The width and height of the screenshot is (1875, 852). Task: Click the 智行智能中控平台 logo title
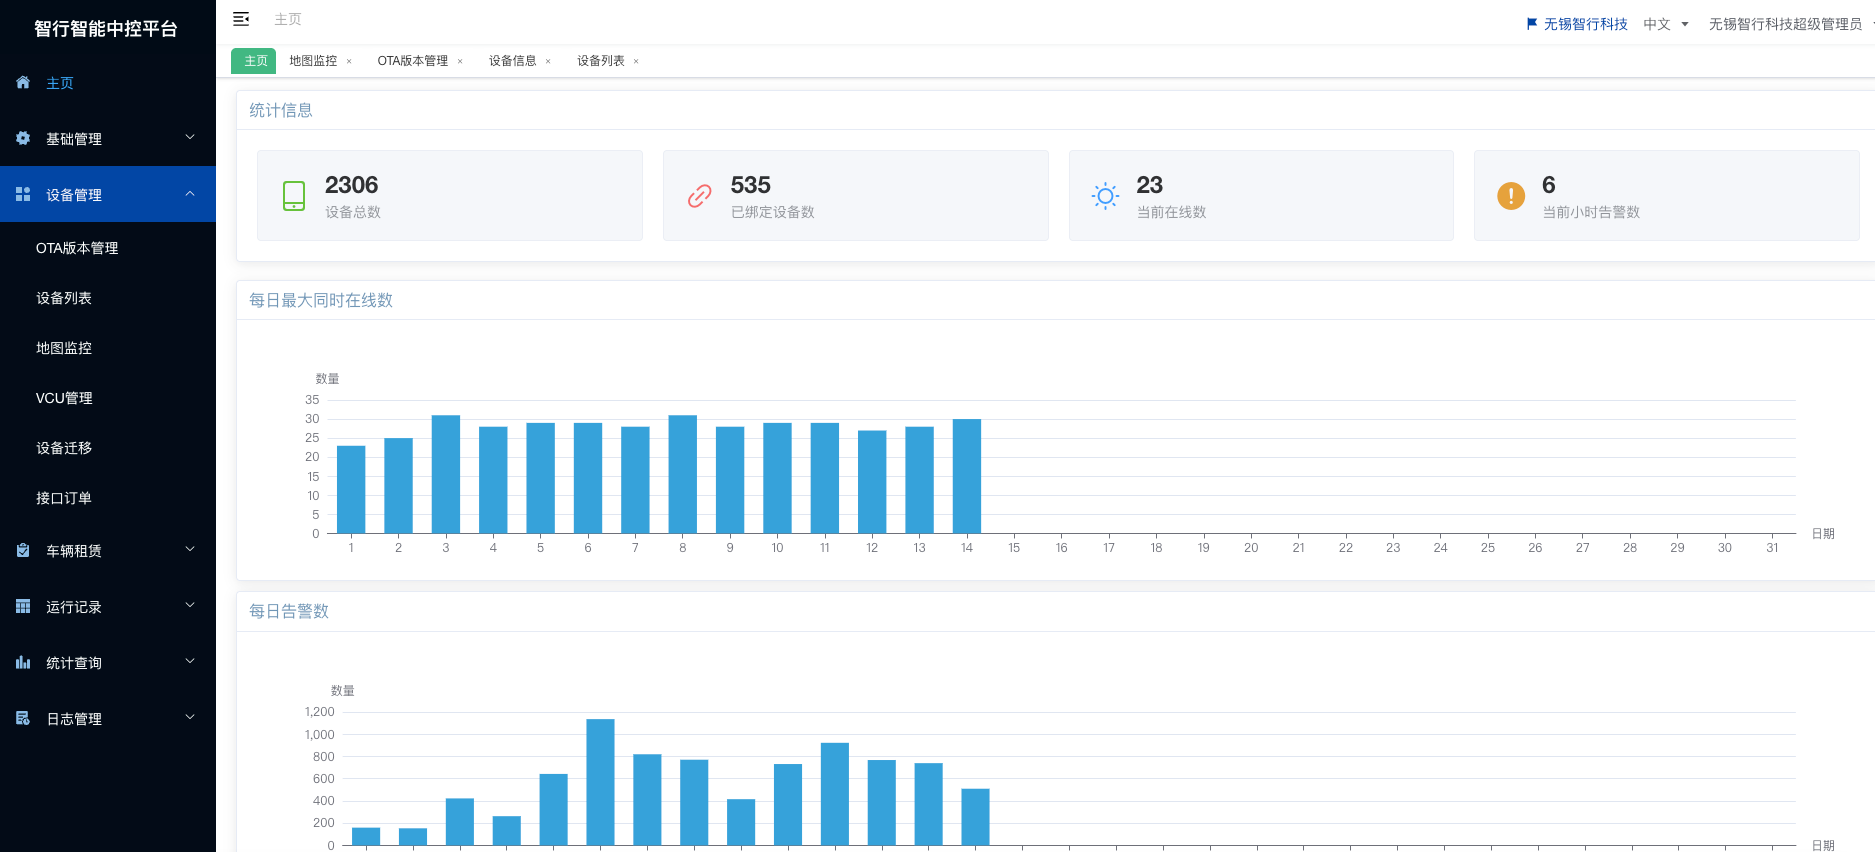106,29
